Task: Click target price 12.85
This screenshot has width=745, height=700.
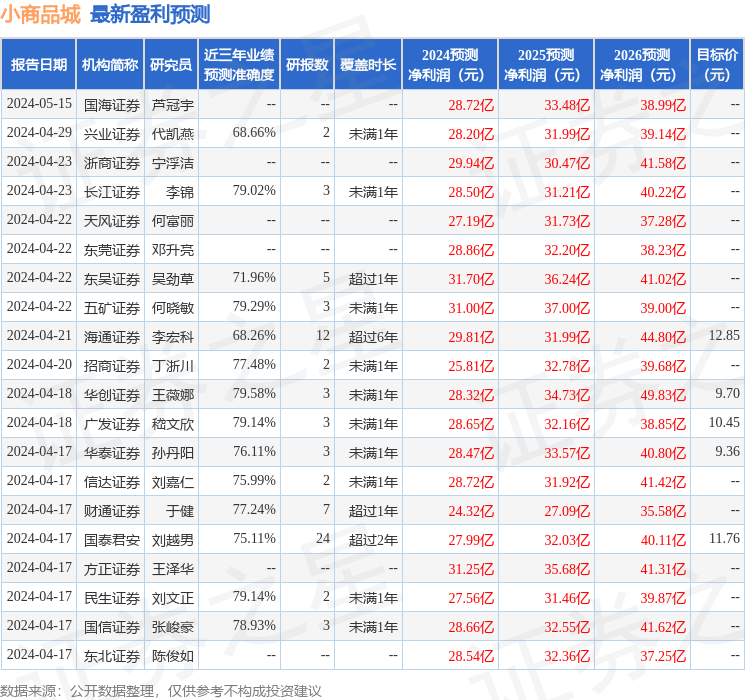Action: 724,336
